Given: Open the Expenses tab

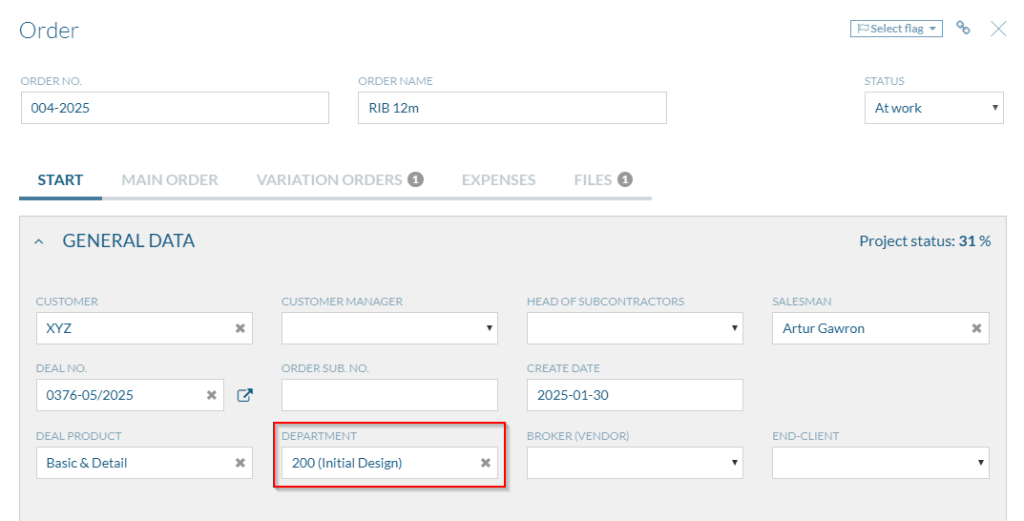Looking at the screenshot, I should [x=498, y=180].
